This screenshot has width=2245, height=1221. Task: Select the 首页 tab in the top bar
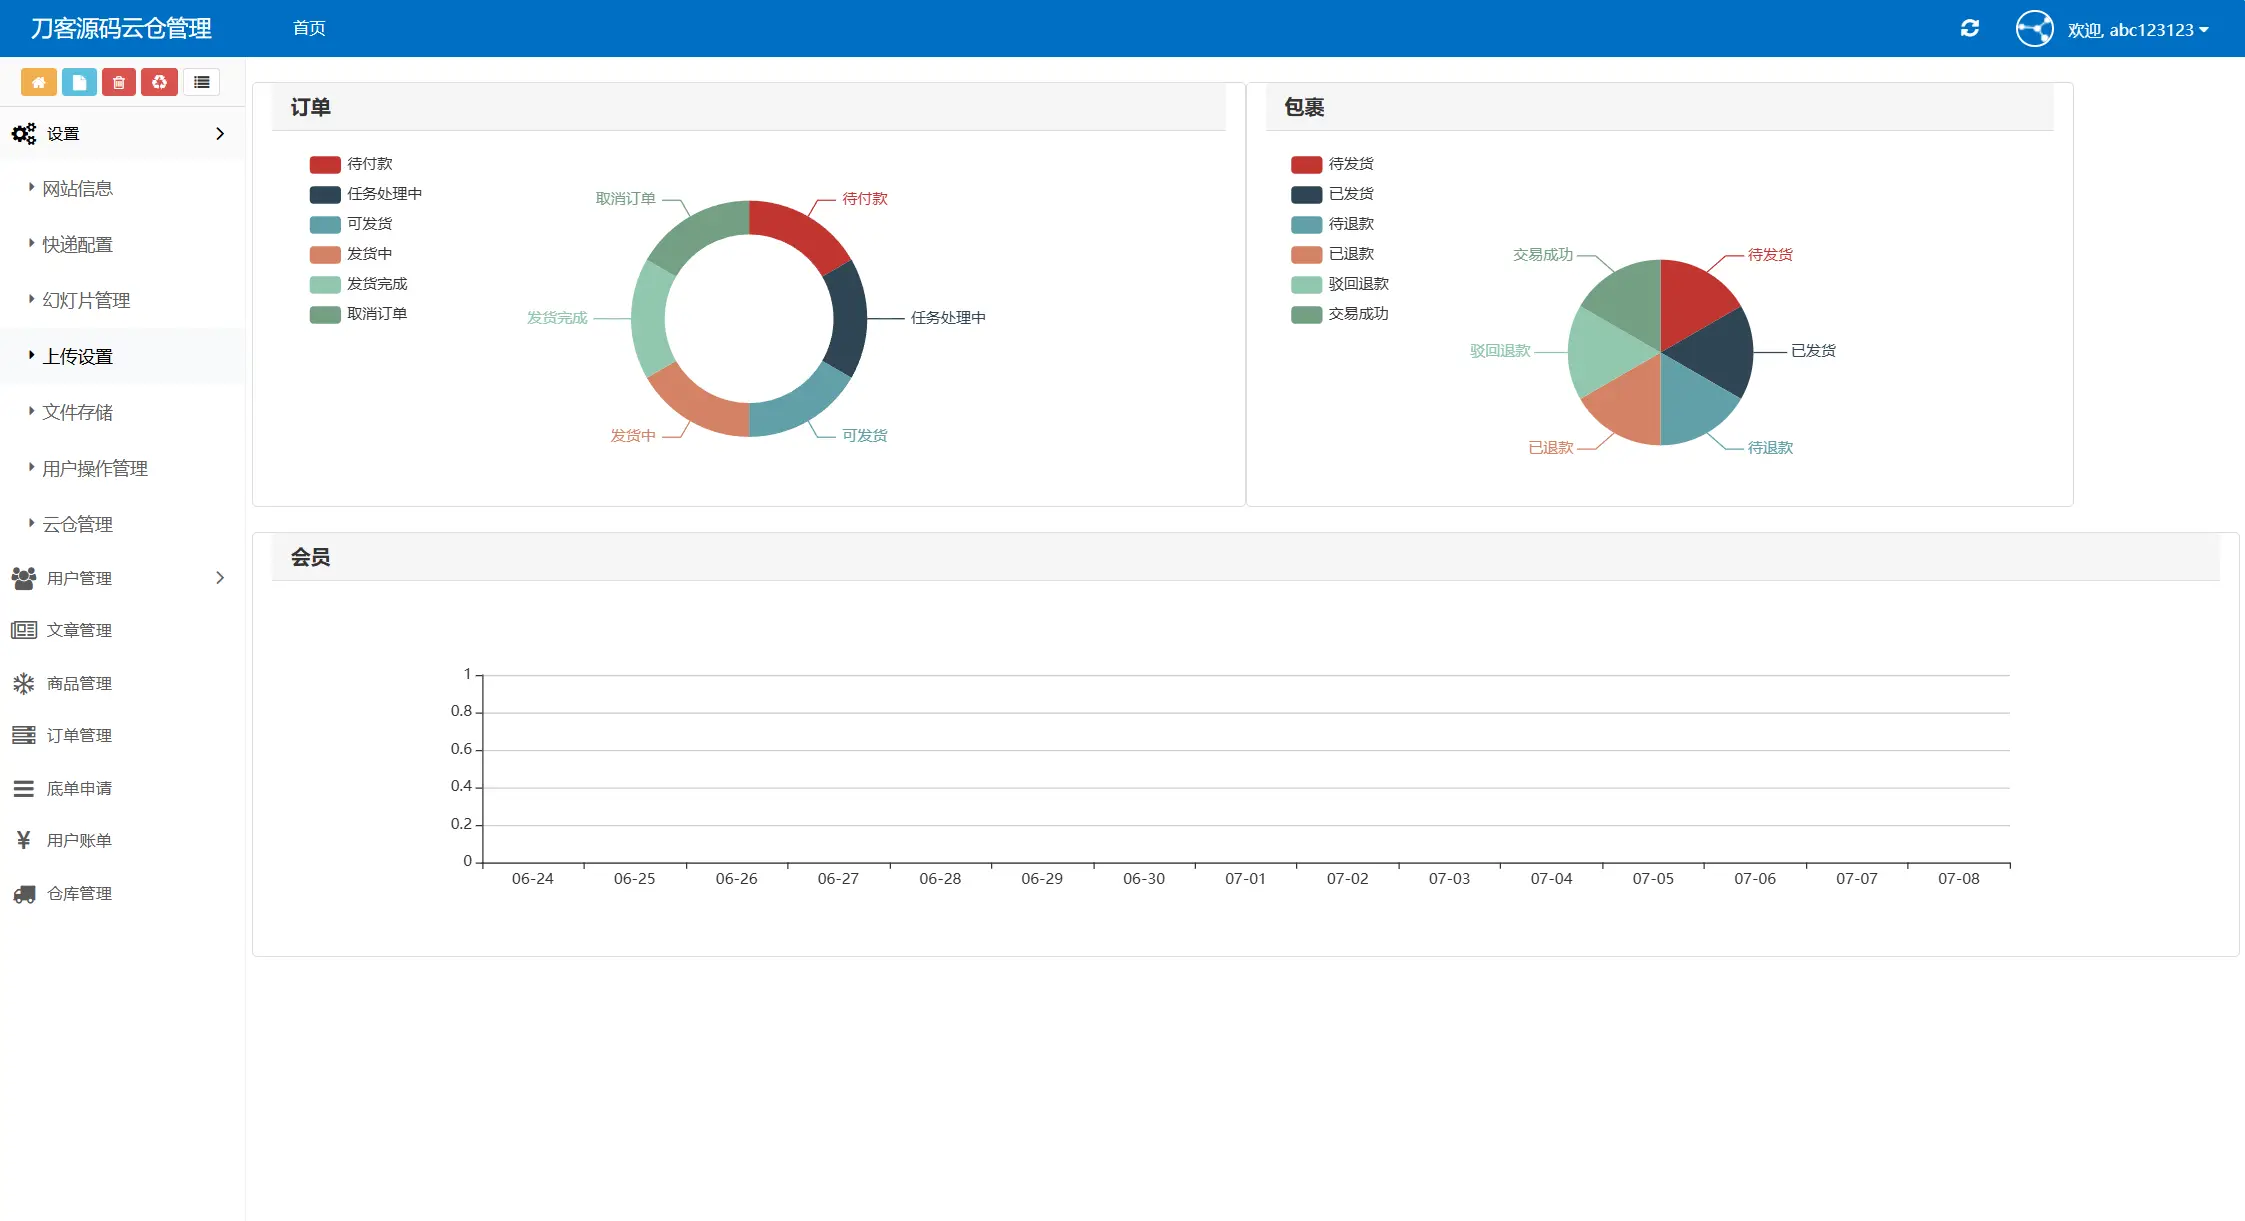309,28
